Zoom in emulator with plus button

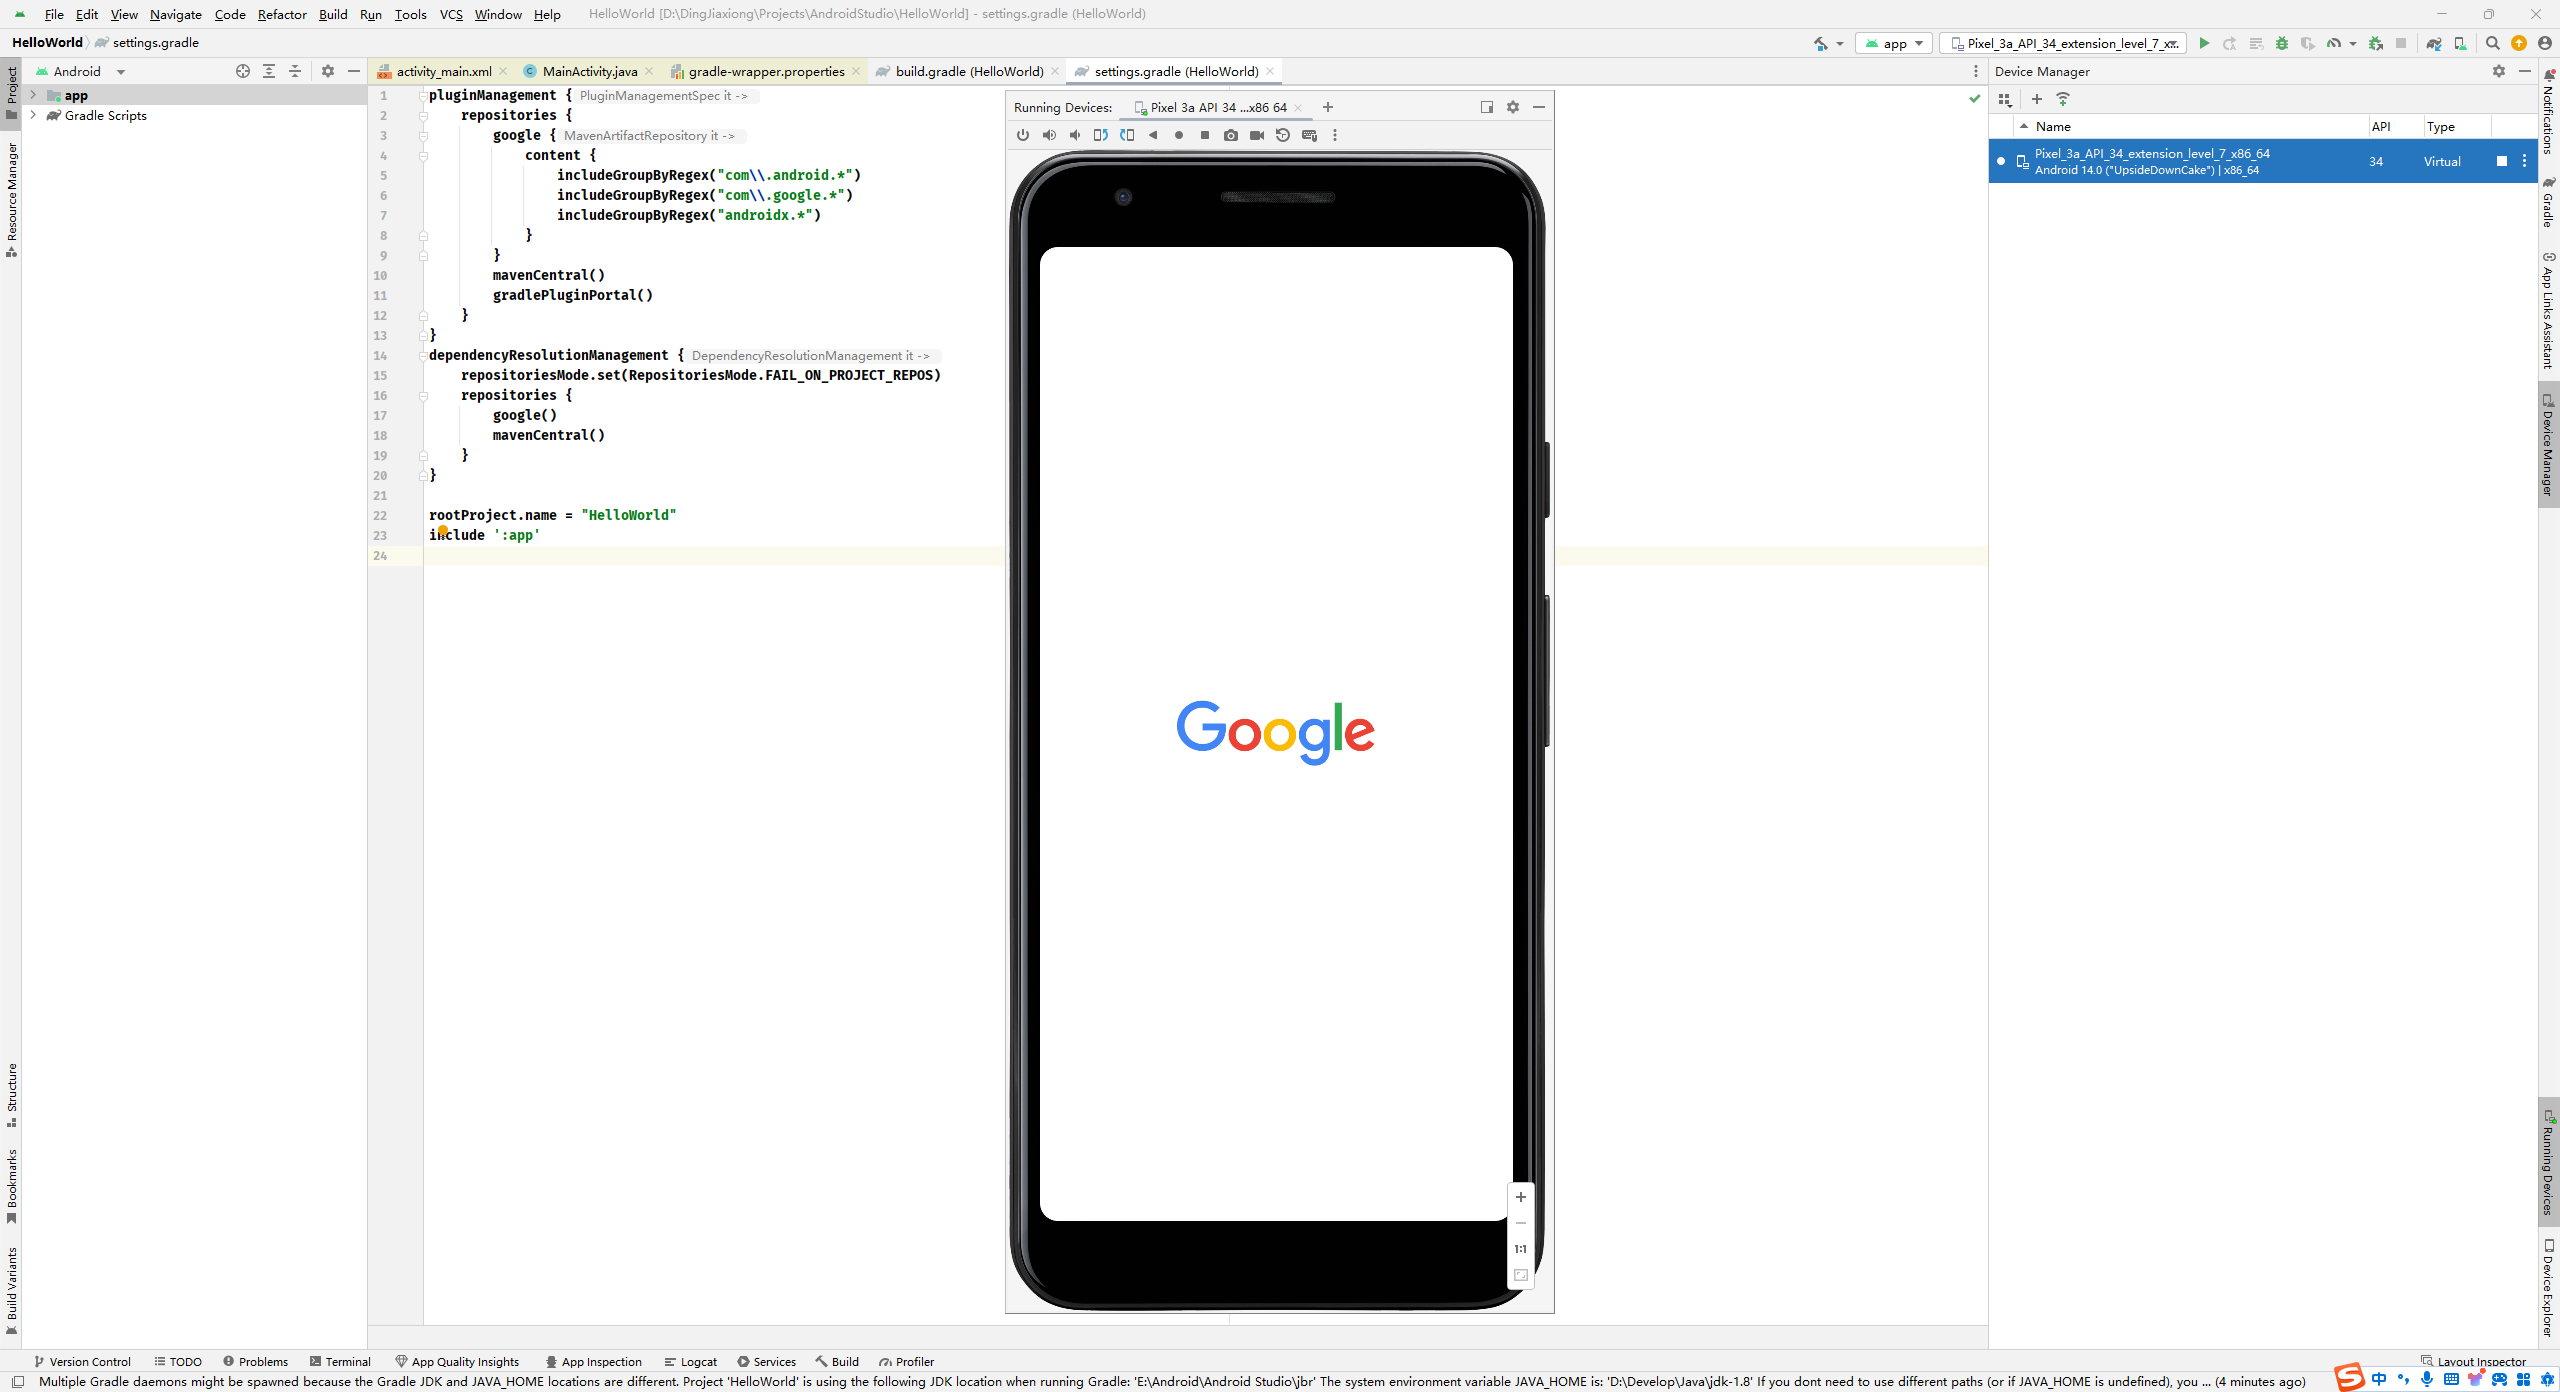[x=1521, y=1197]
